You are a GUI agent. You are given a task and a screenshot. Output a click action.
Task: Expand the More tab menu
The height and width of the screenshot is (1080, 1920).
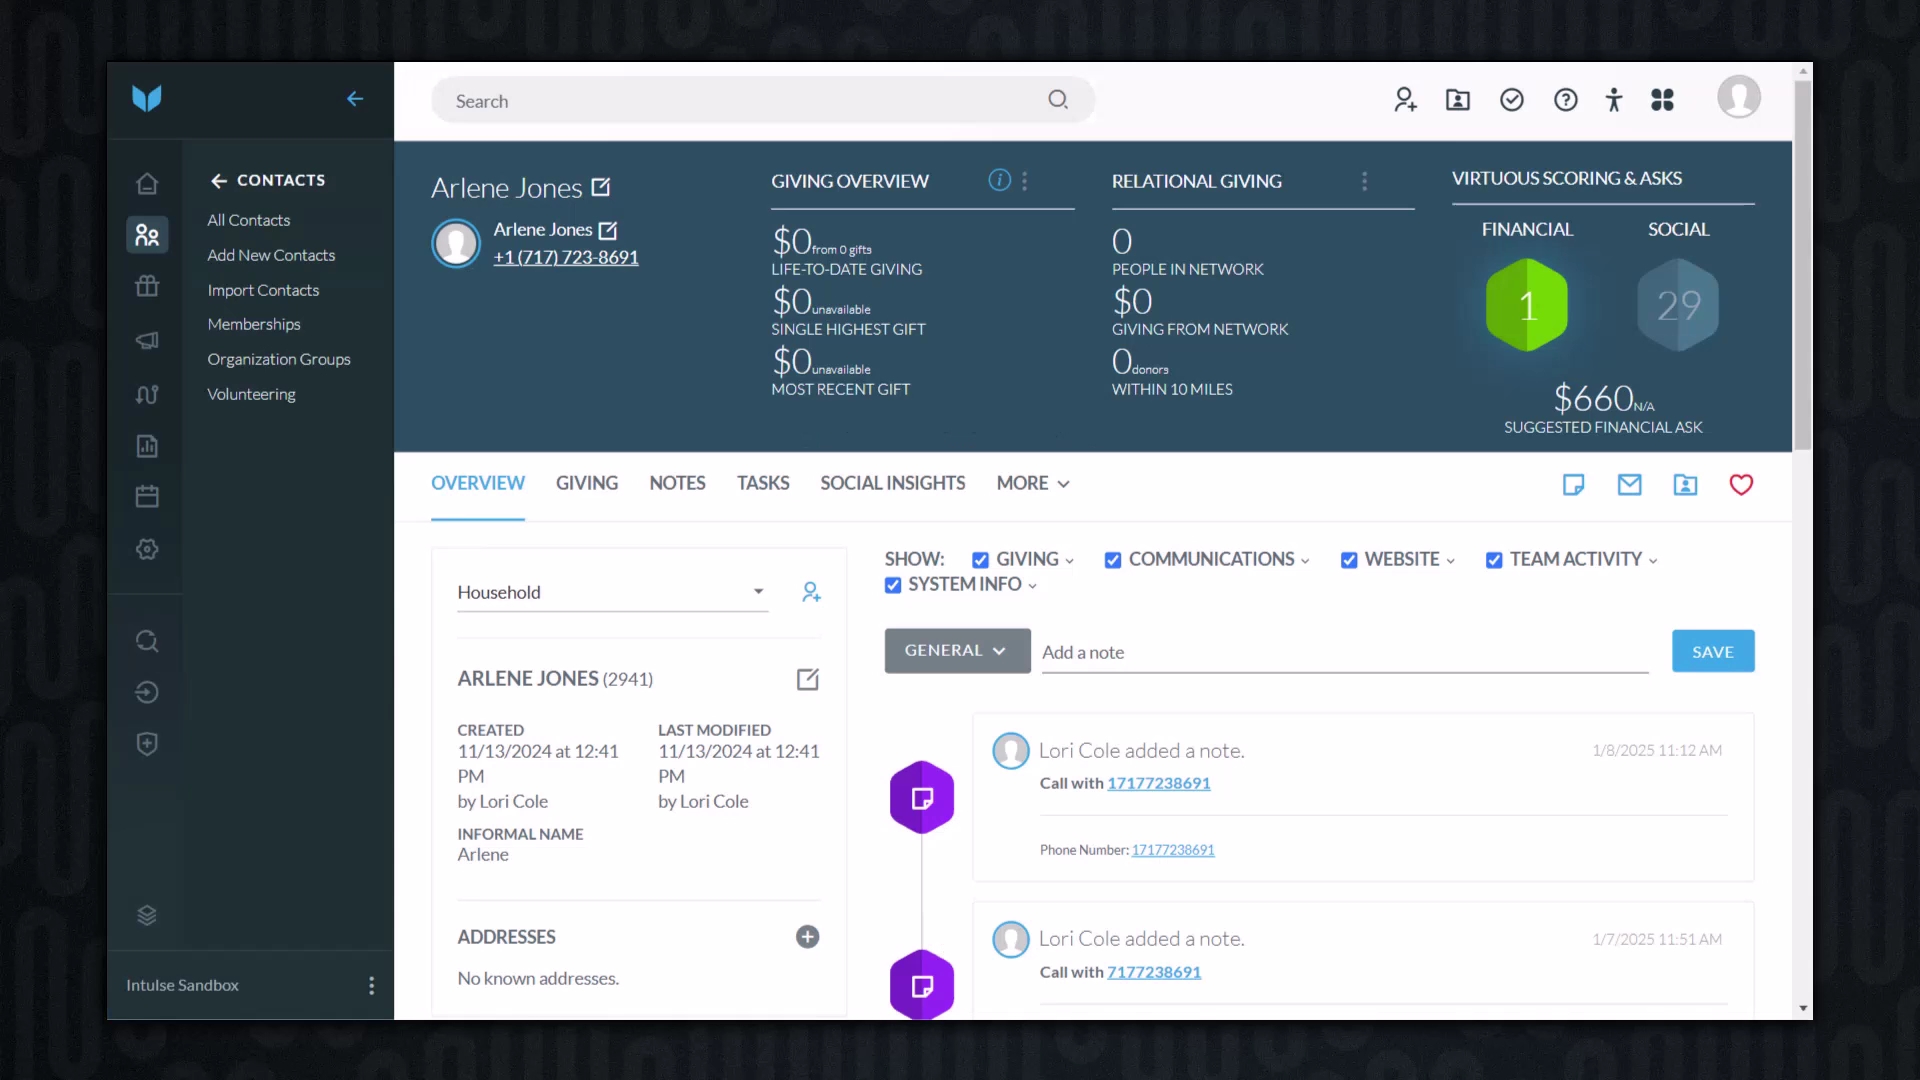point(1032,483)
